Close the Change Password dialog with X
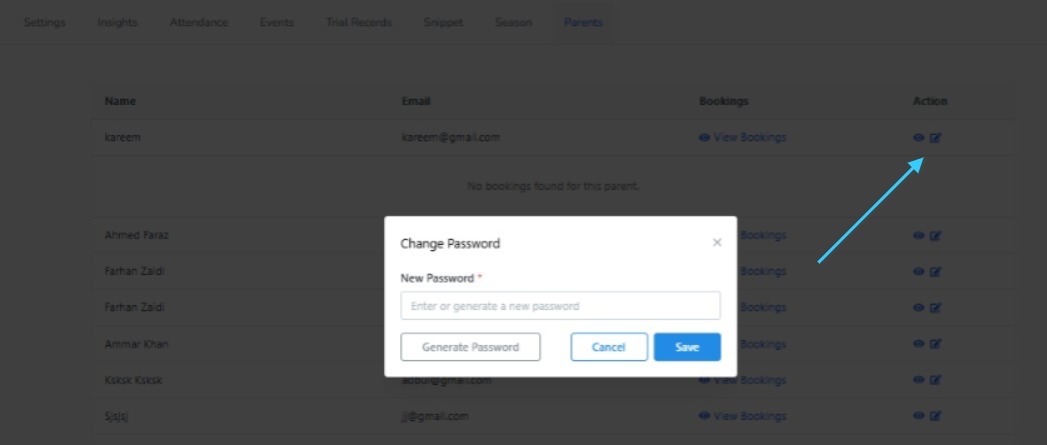 pos(717,243)
